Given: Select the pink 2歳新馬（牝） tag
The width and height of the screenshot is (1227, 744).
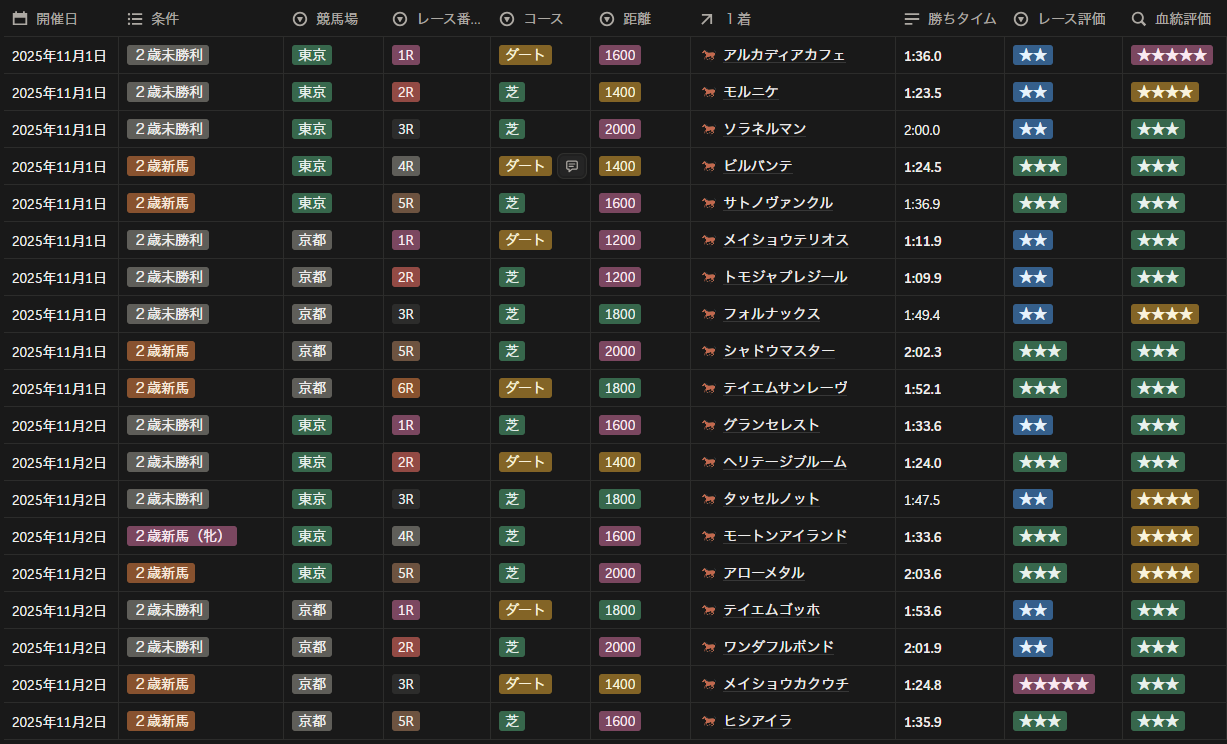Looking at the screenshot, I should pyautogui.click(x=181, y=537).
